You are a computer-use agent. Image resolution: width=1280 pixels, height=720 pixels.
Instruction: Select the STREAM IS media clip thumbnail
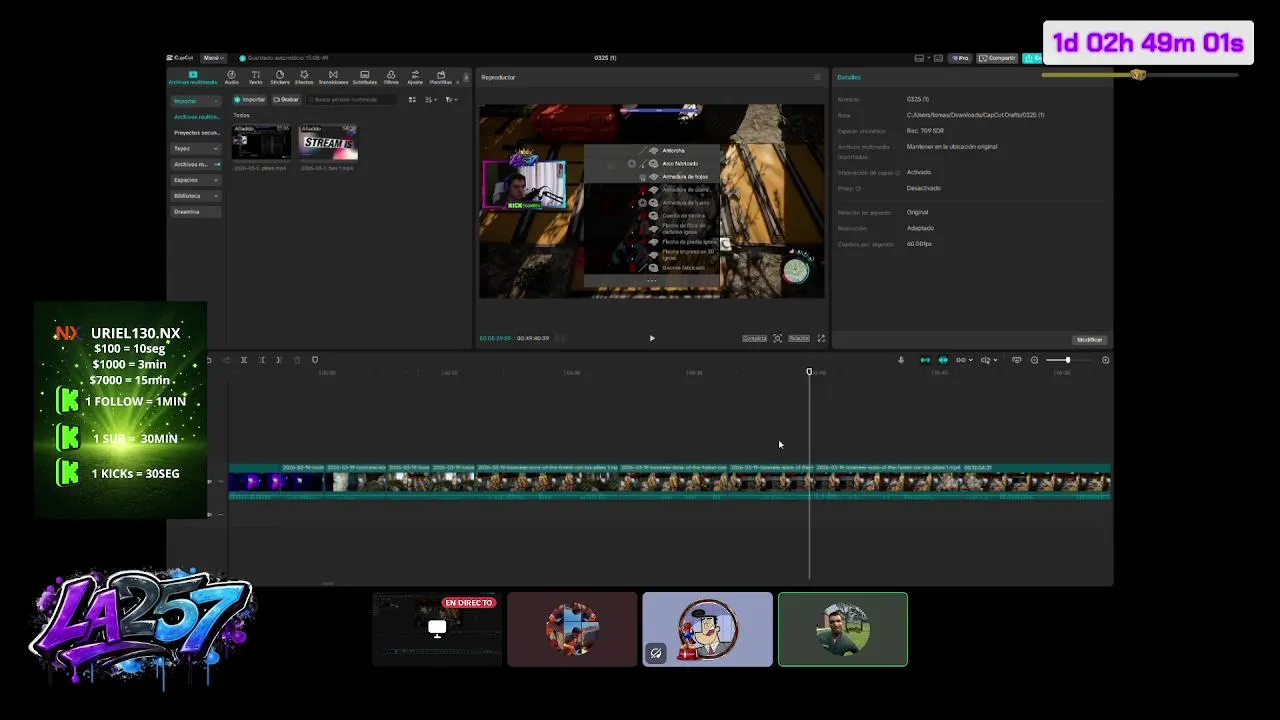coord(329,142)
